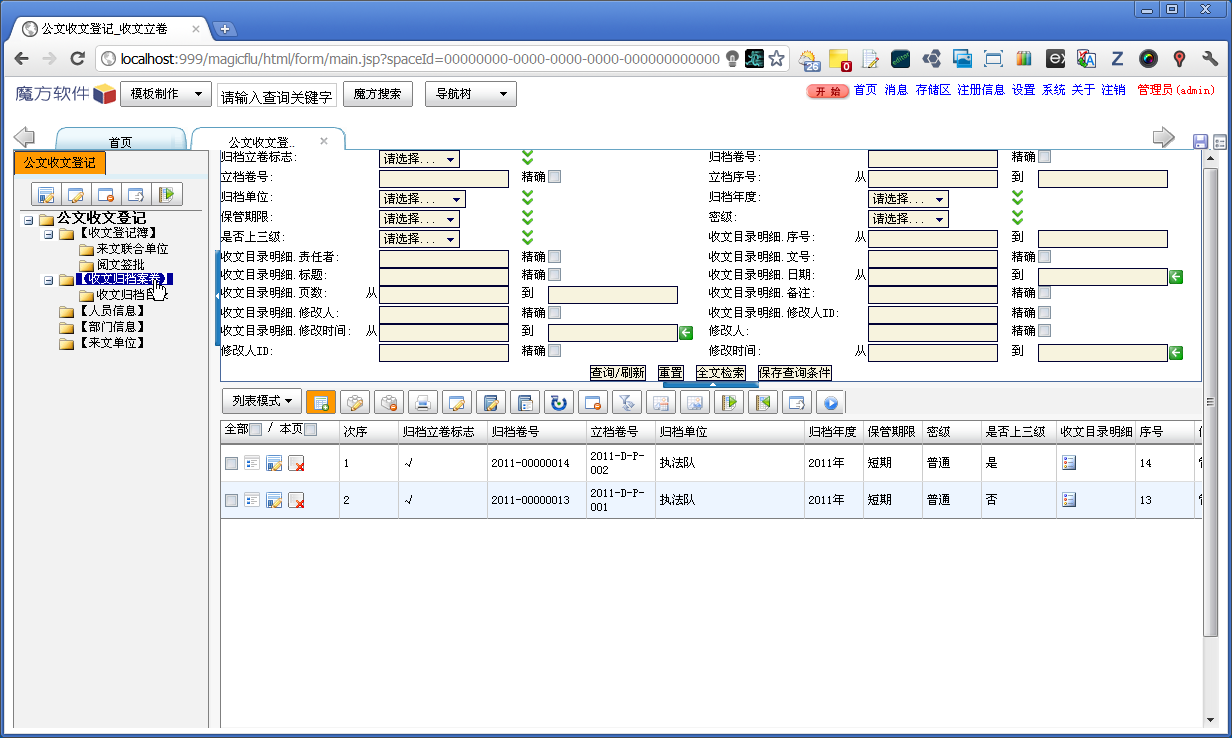Image resolution: width=1232 pixels, height=738 pixels.
Task: Click the edit icon in row 2
Action: click(274, 499)
